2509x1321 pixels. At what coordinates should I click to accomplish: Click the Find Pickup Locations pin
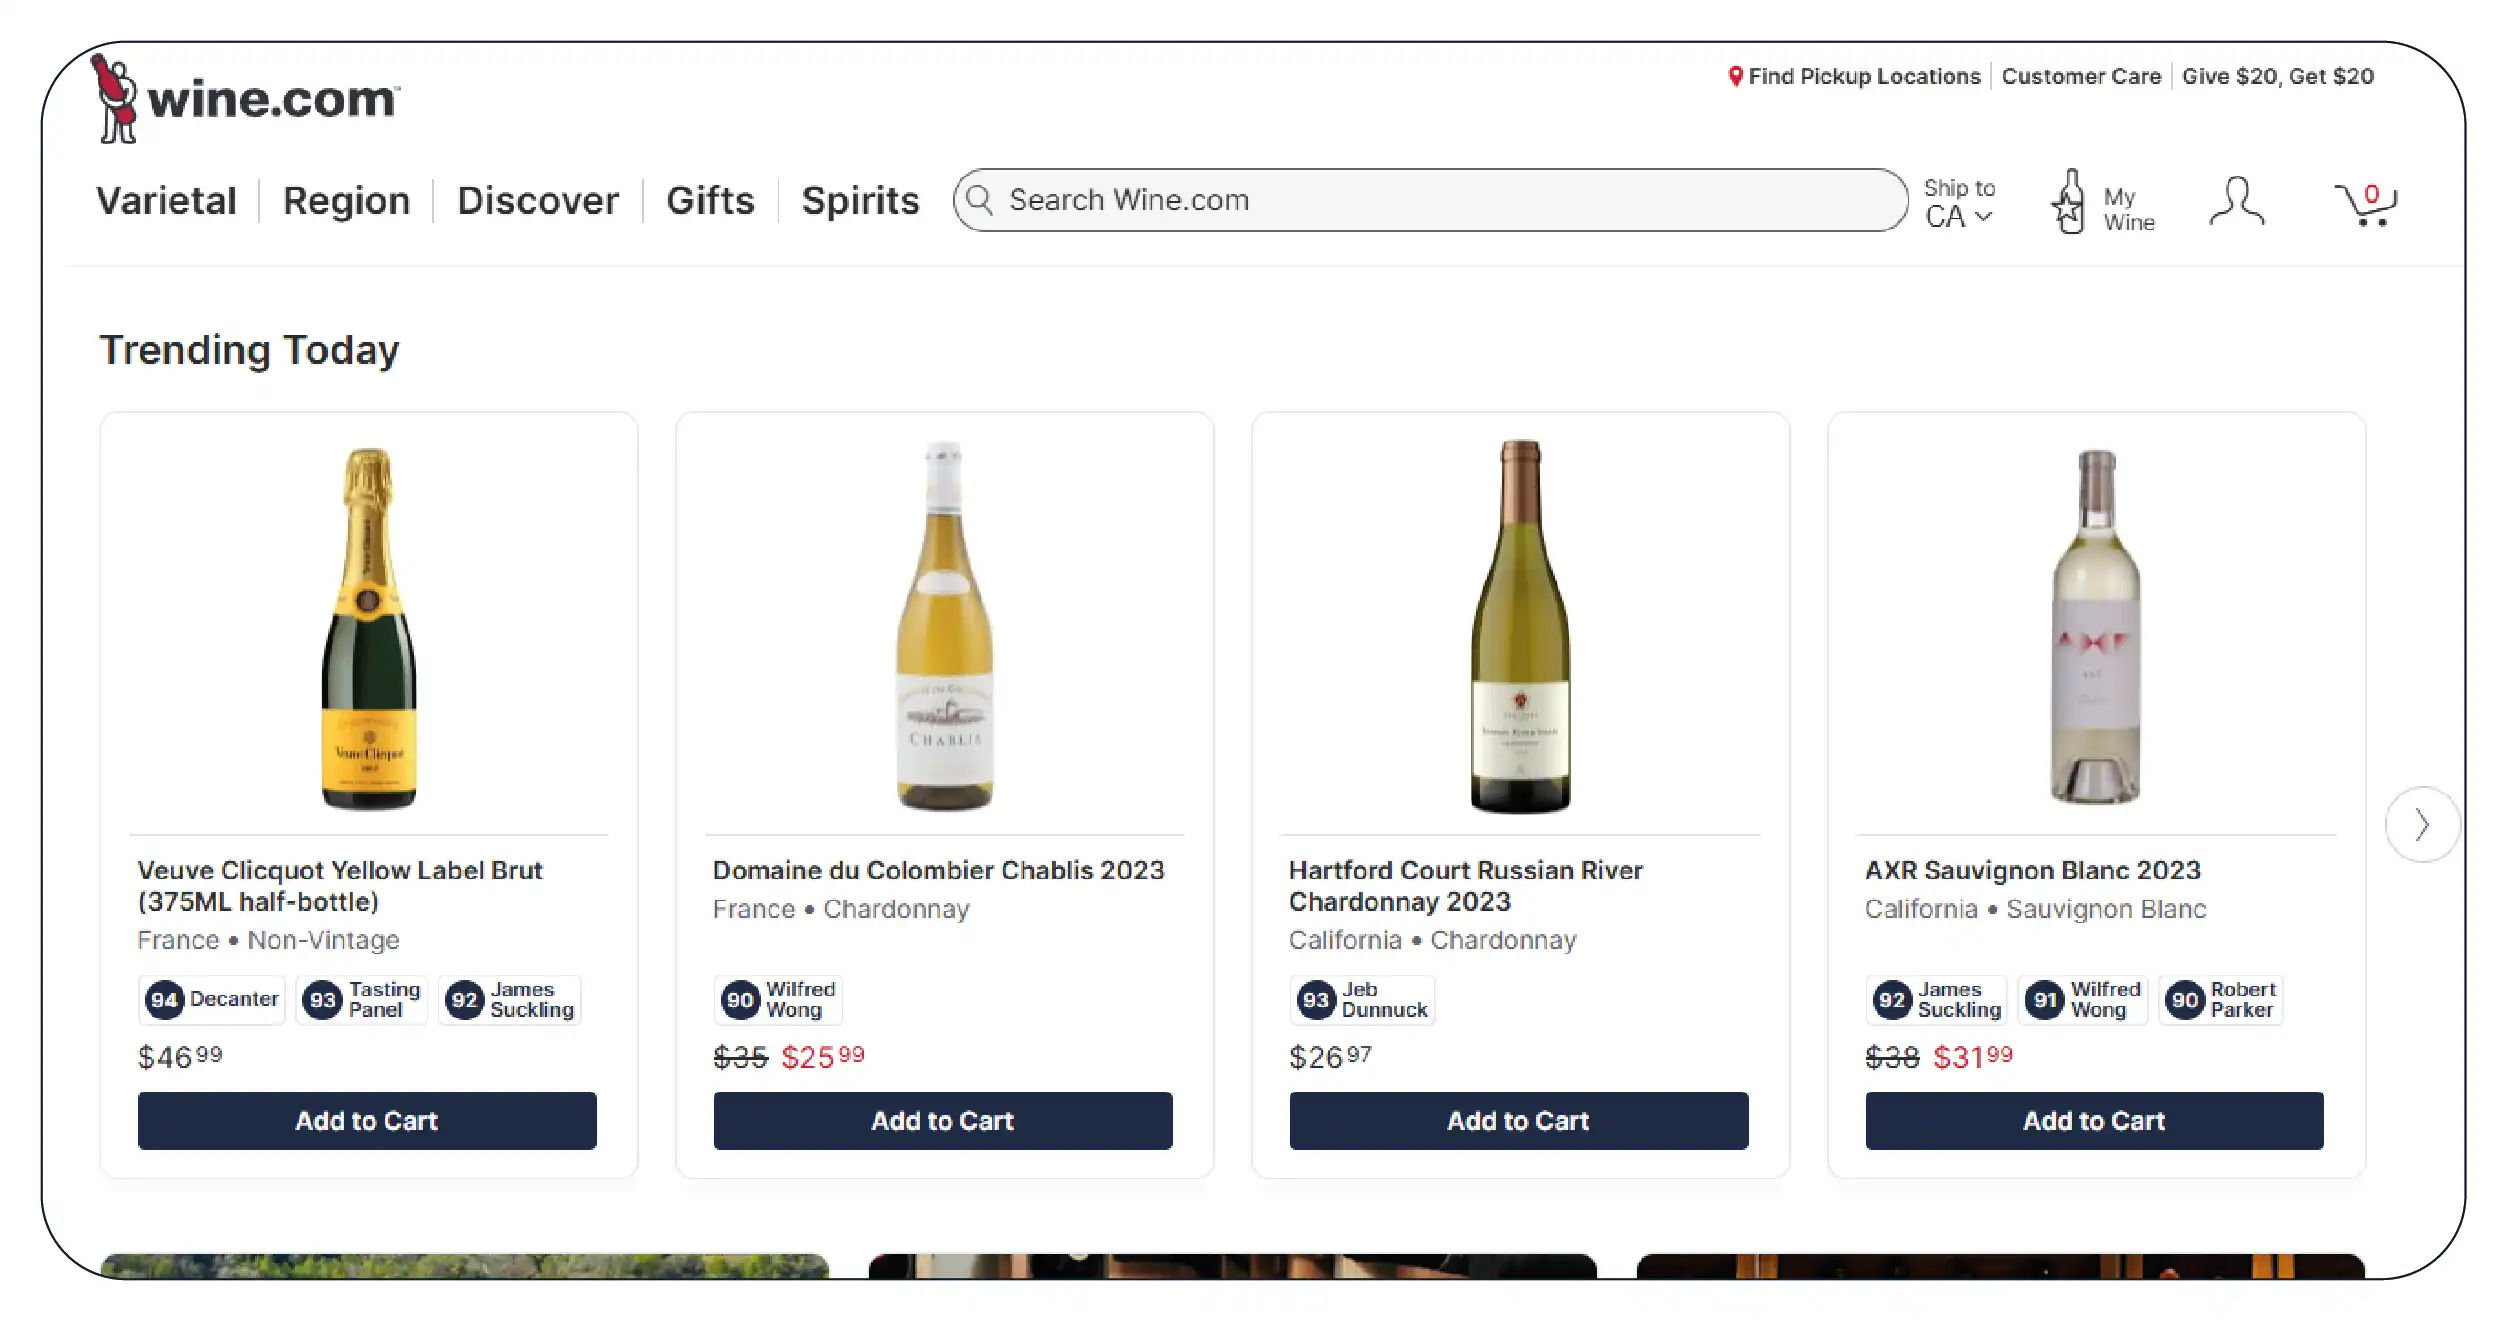point(1736,76)
